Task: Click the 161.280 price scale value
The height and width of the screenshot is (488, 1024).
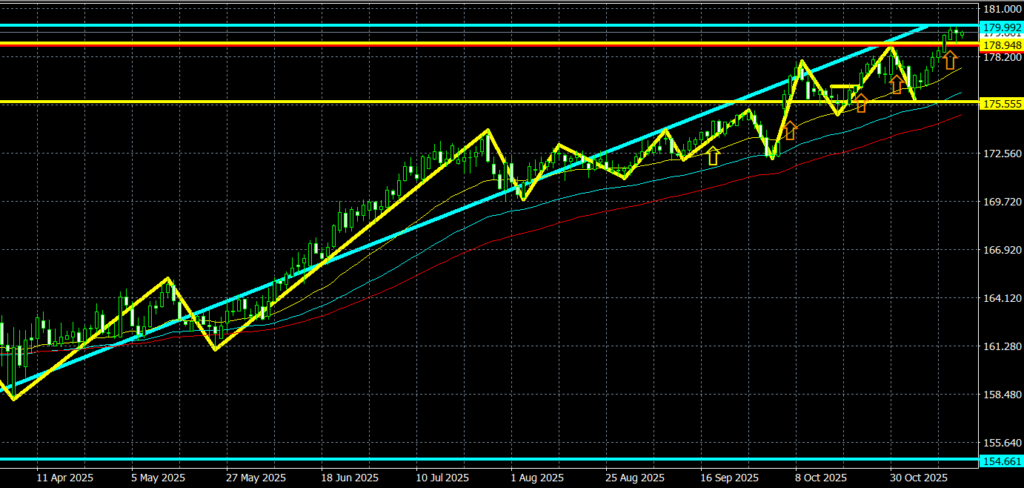Action: (1001, 346)
